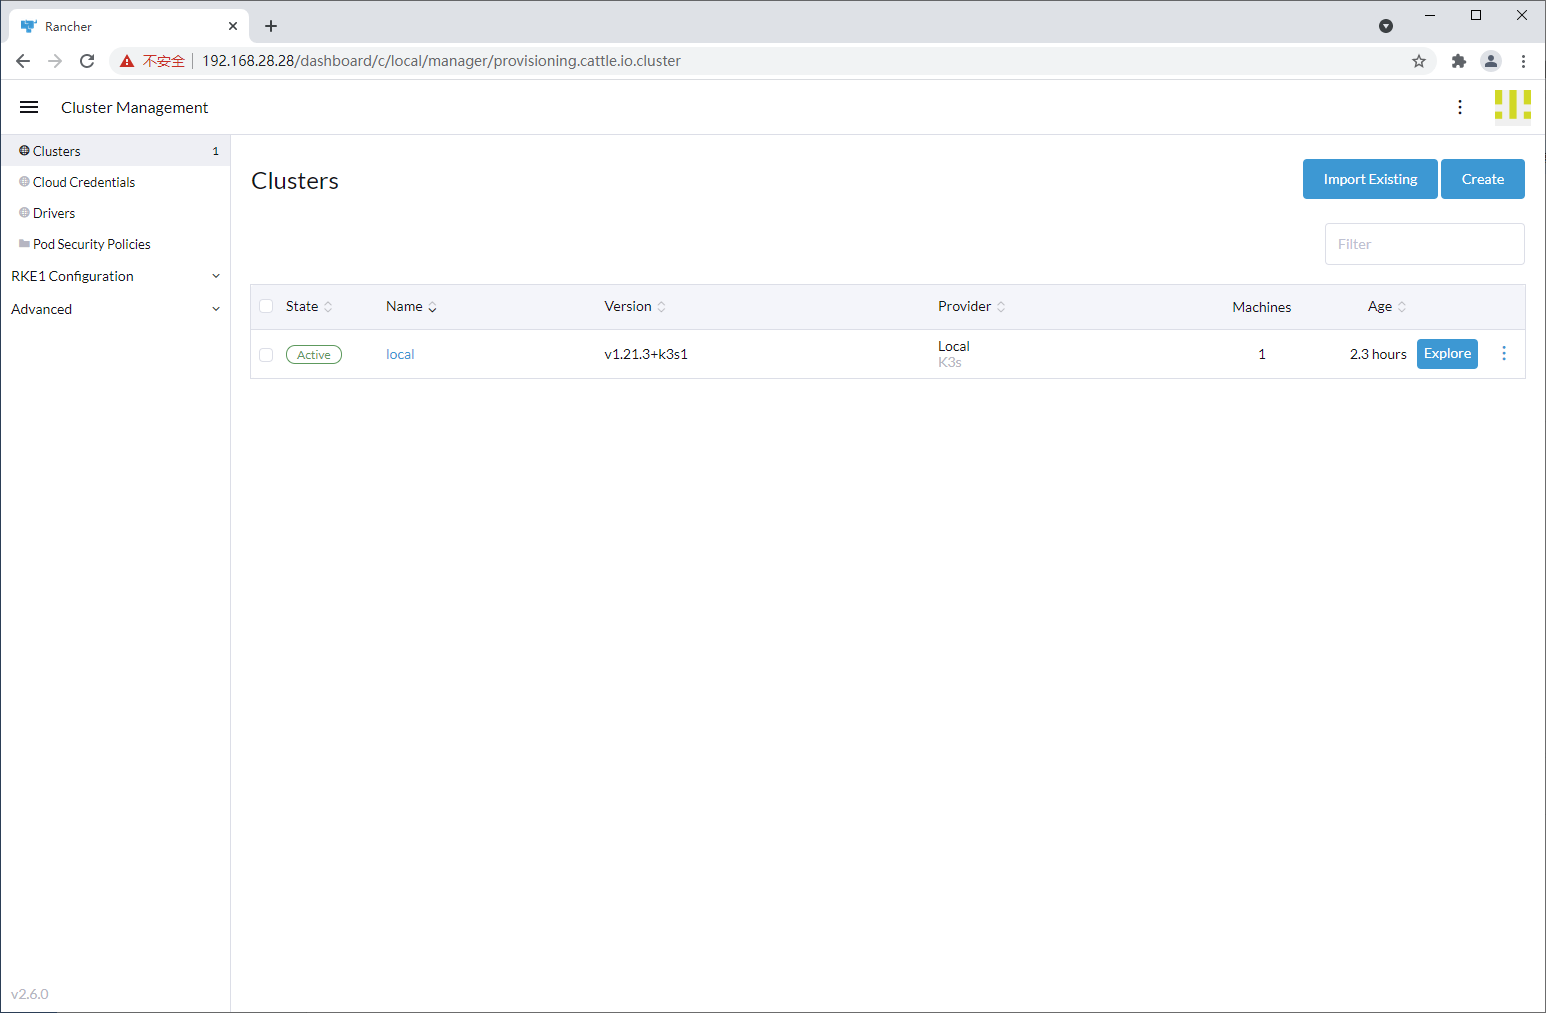Select the Rancher browser tab
The width and height of the screenshot is (1546, 1013).
(128, 26)
